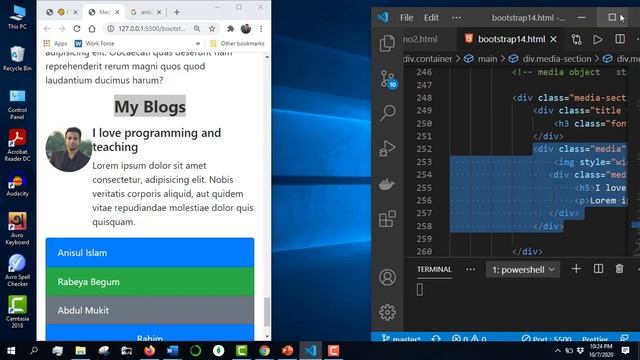Viewport: 640px width, 360px height.
Task: Open Acrobat Reader DC desktop icon
Action: [17, 145]
